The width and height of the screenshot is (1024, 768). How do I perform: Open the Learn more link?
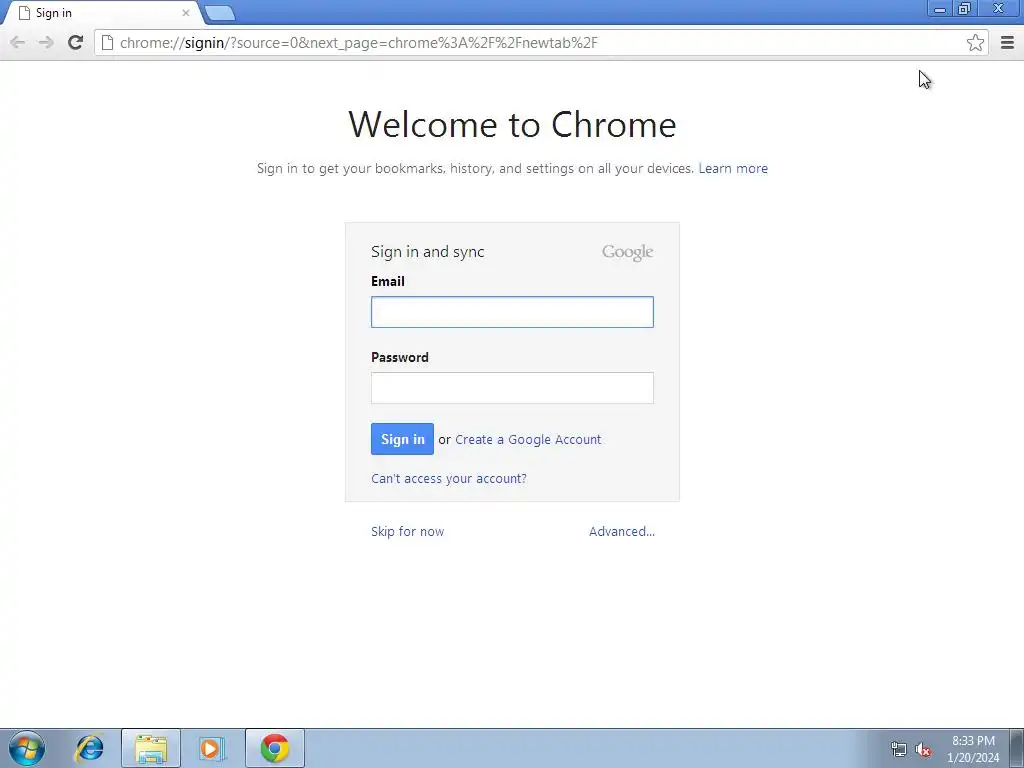[x=733, y=168]
